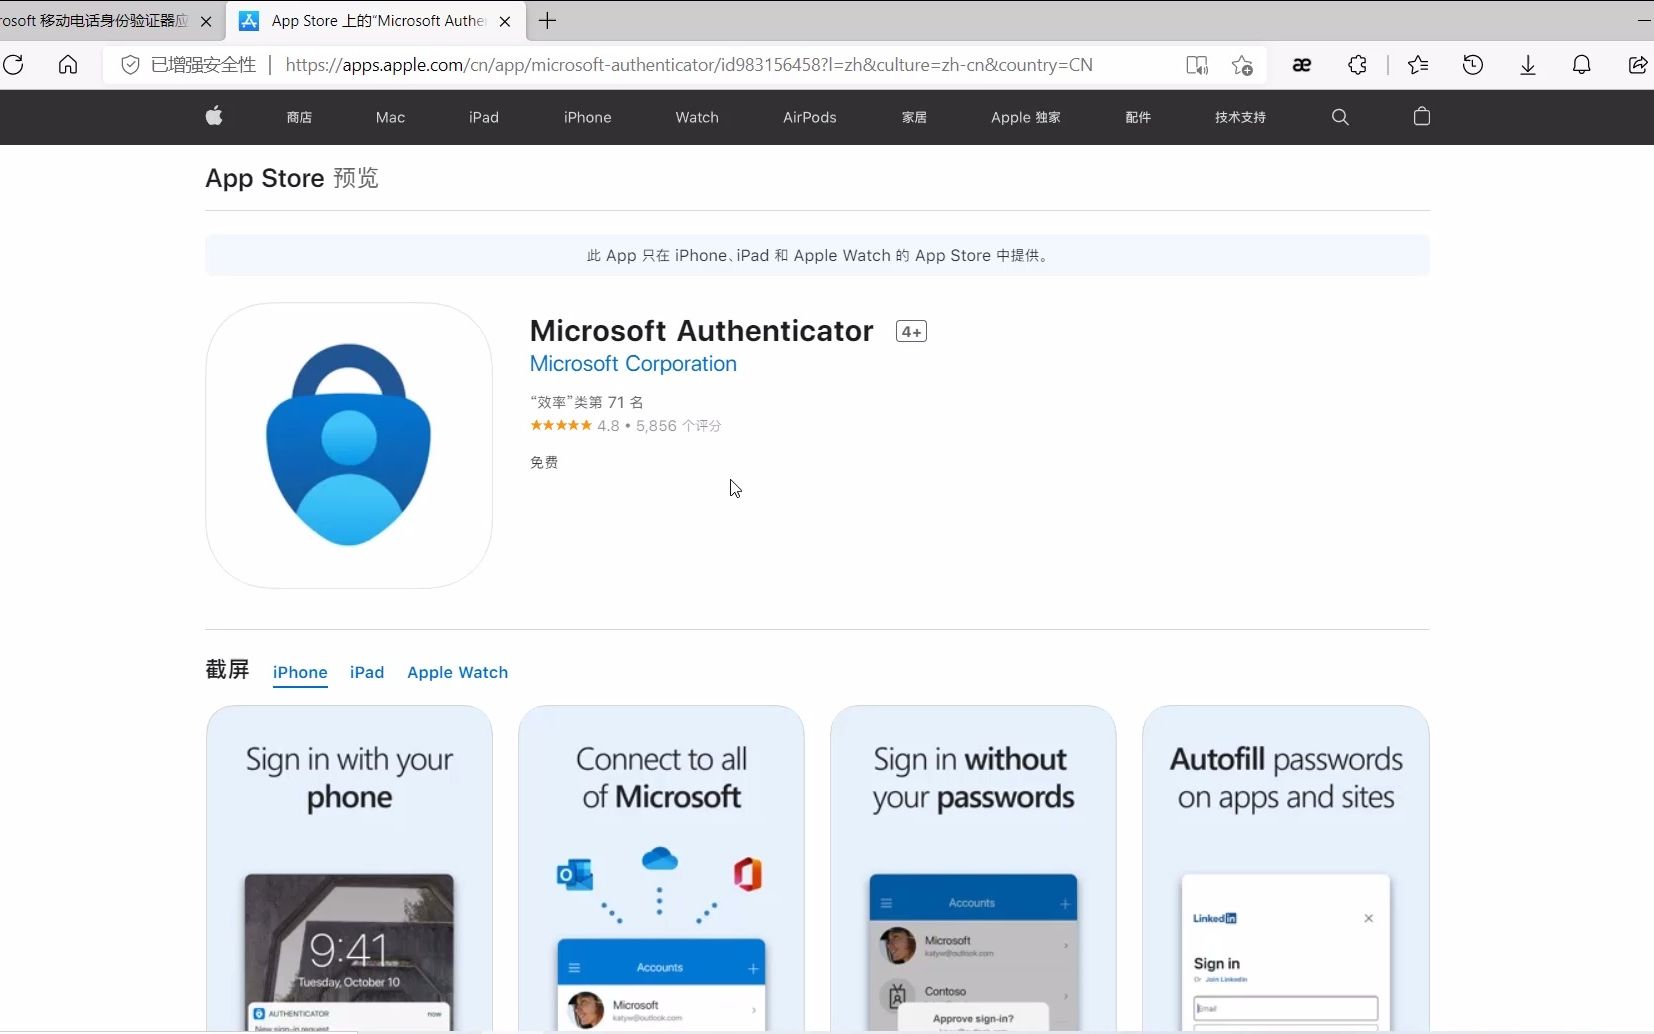This screenshot has height=1034, width=1654.
Task: Switch to the Microsoft 移动电话身份验证器 tab
Action: (95, 21)
